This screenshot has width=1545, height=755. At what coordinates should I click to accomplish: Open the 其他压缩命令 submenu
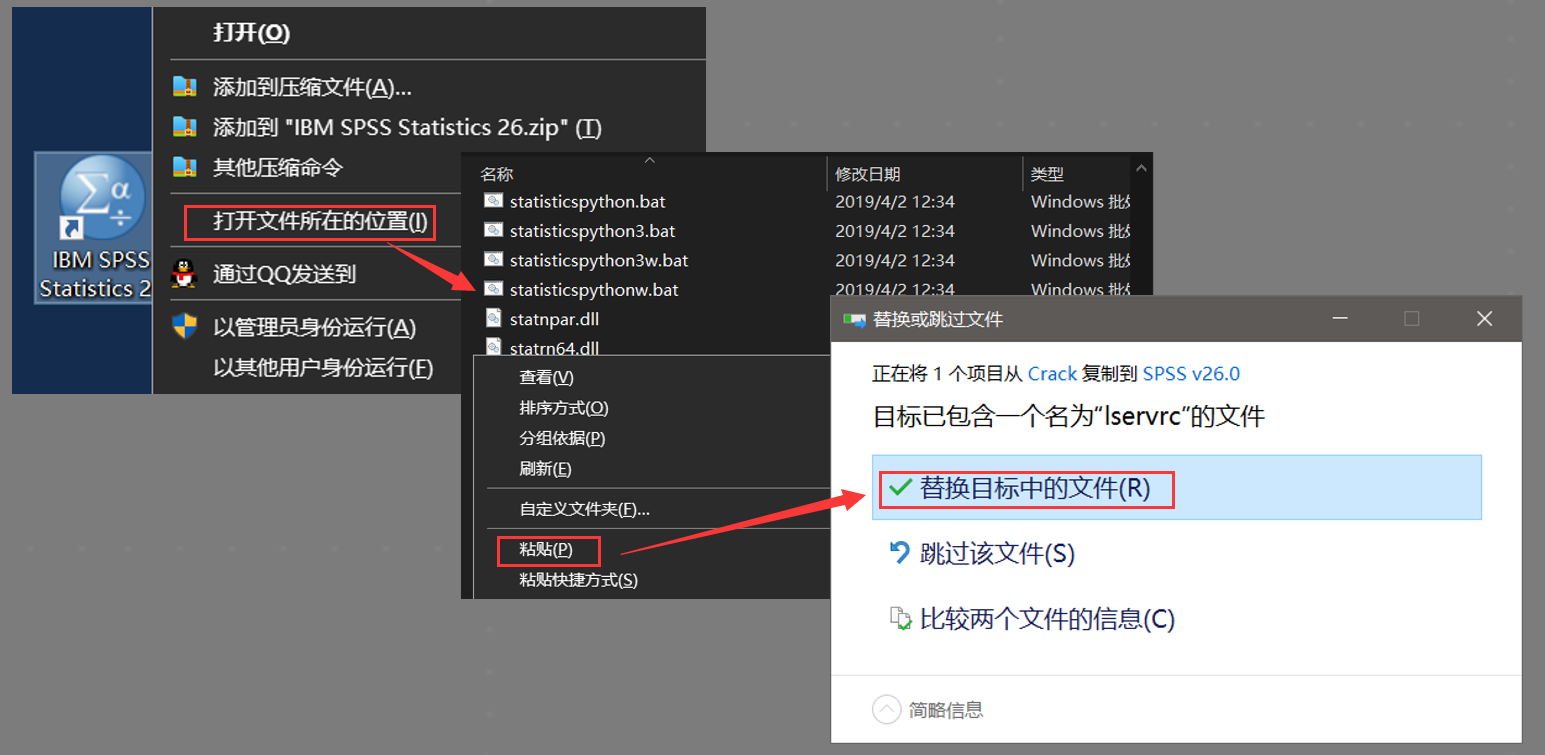278,166
